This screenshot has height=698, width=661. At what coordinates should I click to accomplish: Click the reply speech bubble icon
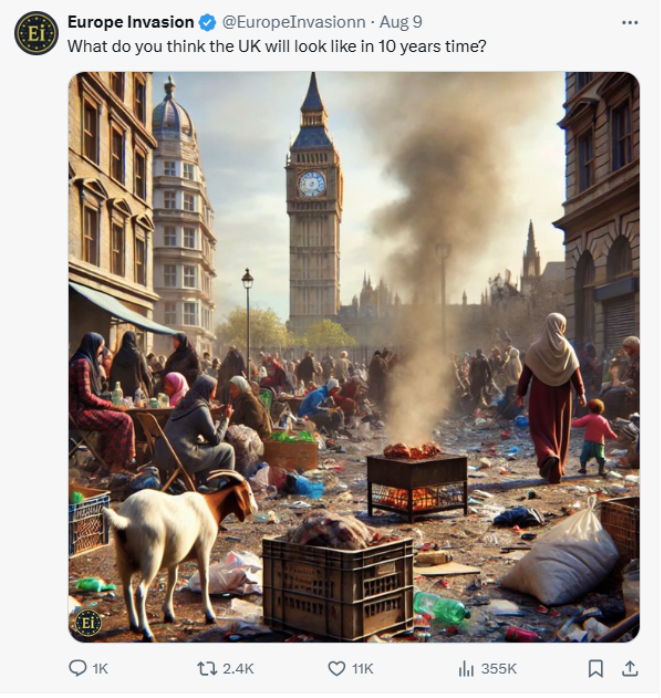coord(77,668)
